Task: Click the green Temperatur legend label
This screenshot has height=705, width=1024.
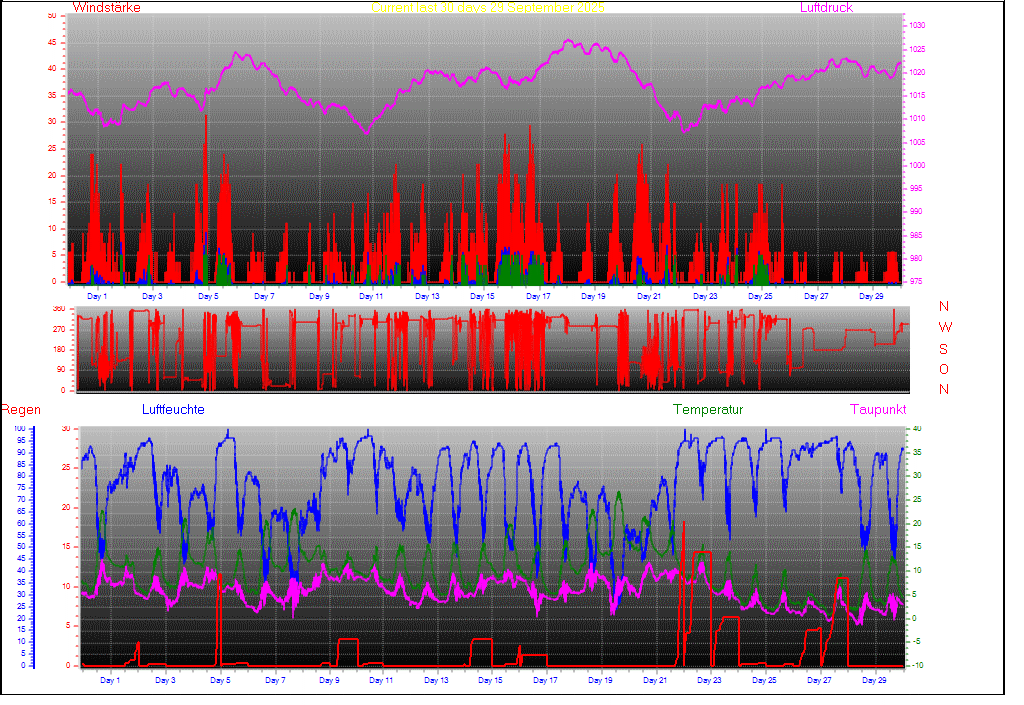Action: point(708,410)
